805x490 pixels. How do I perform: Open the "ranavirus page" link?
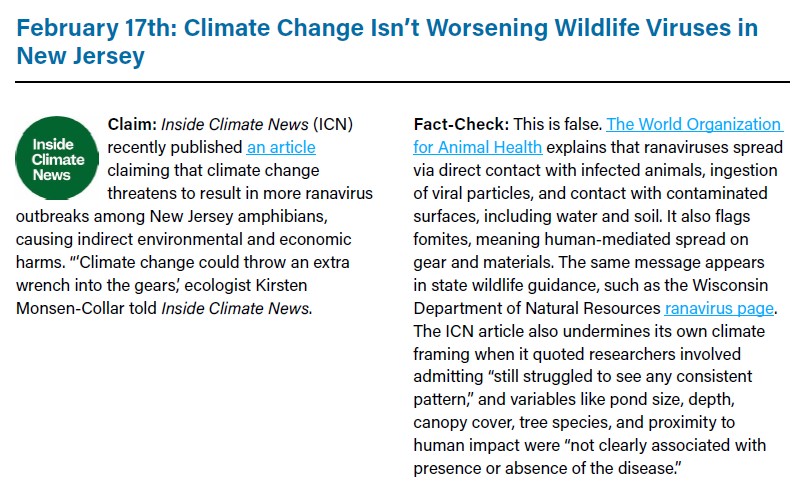point(720,309)
